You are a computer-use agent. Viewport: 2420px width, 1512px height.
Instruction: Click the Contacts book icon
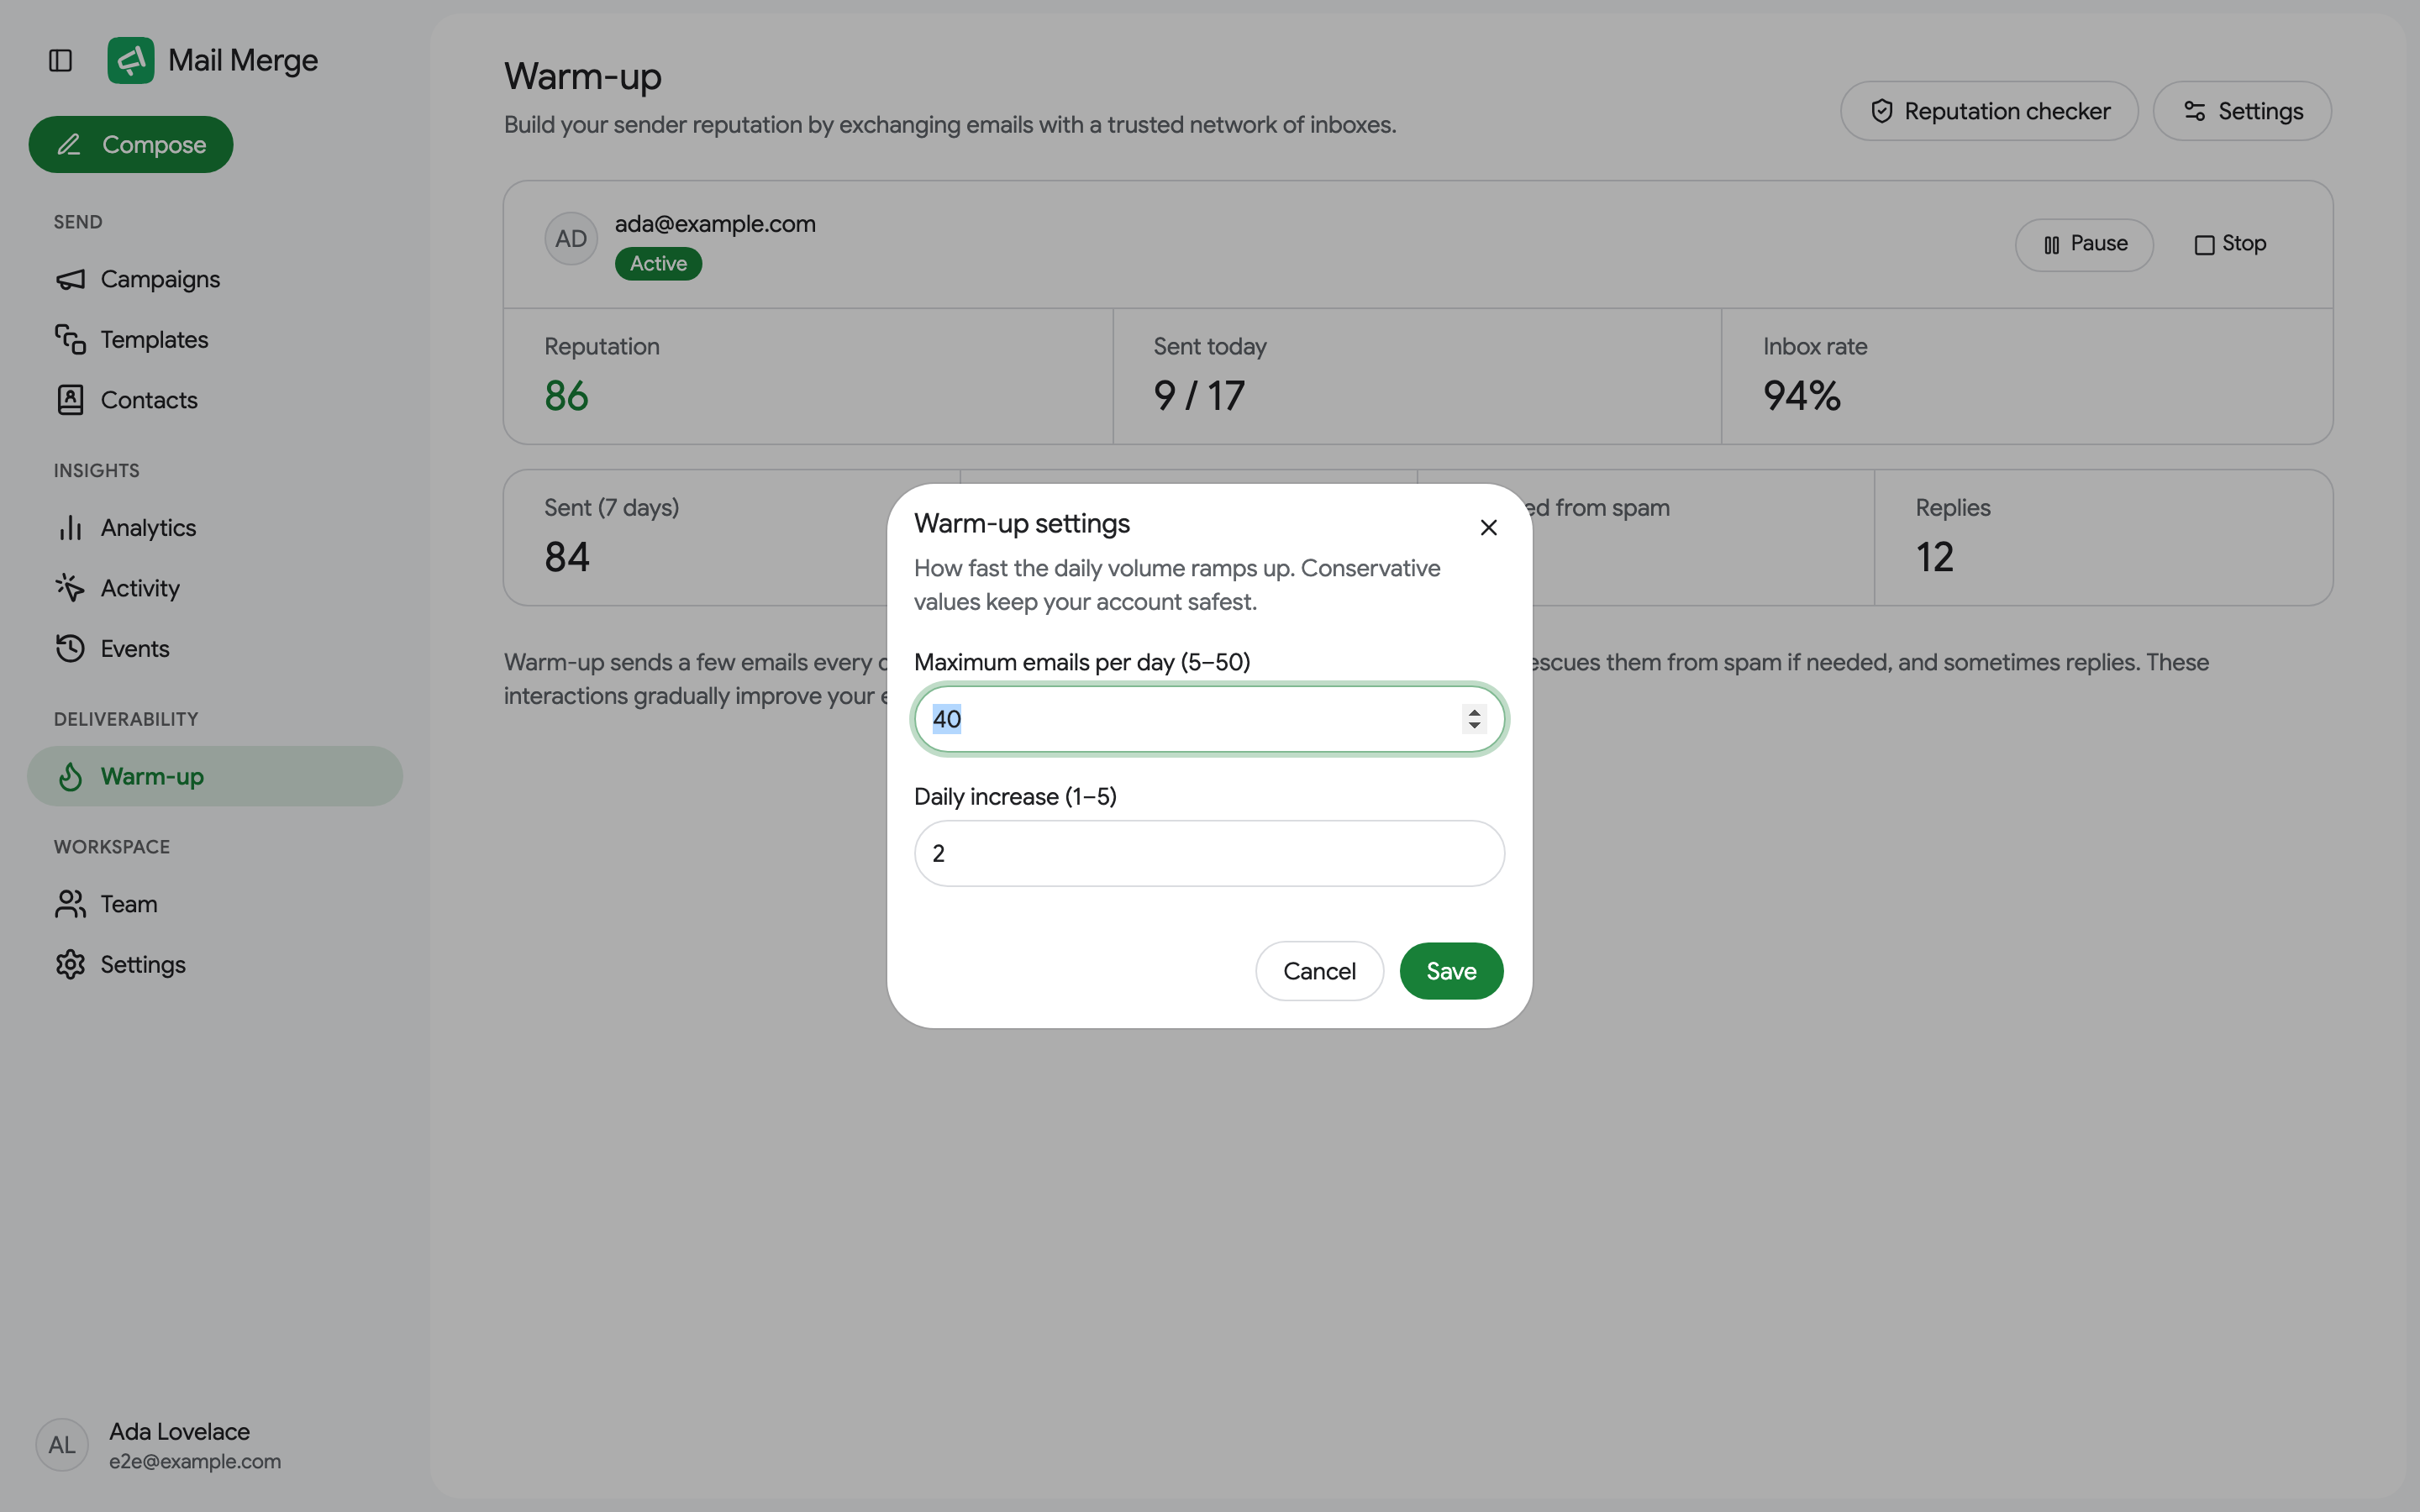pyautogui.click(x=70, y=400)
